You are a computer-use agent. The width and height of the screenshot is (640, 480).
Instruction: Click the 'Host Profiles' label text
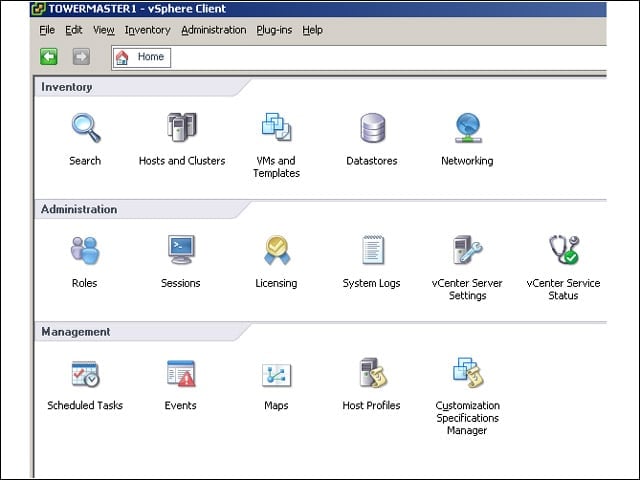point(371,405)
